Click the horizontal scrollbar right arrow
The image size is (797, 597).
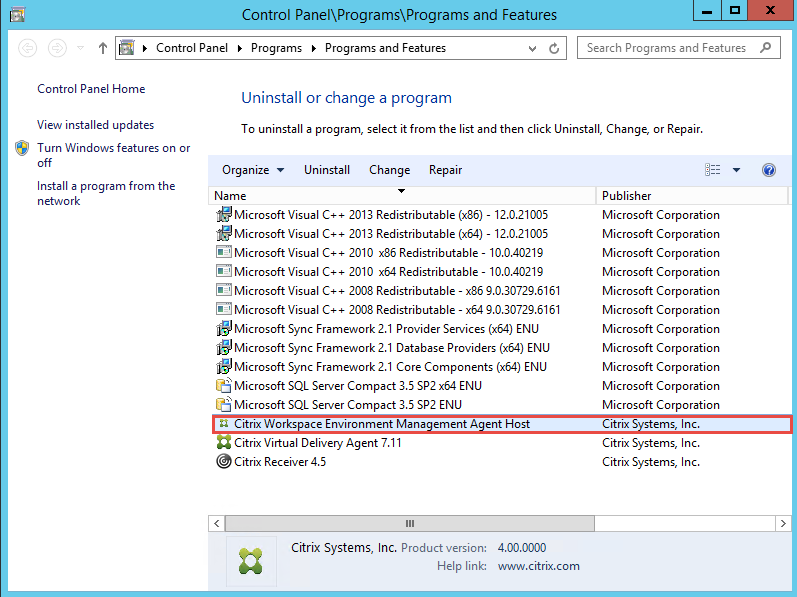(783, 523)
